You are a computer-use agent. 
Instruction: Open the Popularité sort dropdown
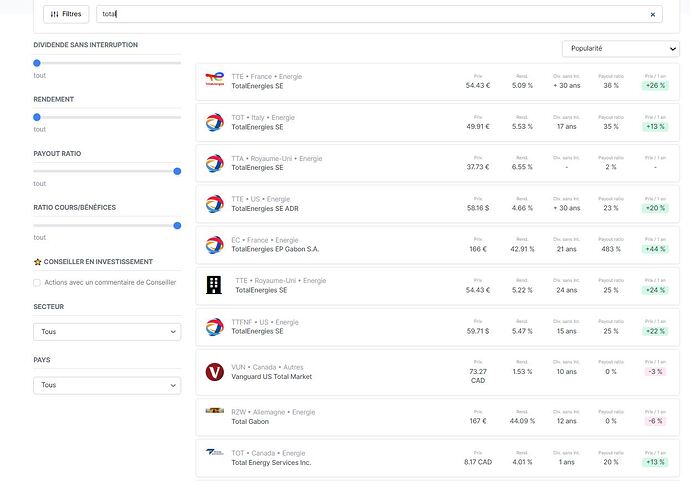coord(620,48)
